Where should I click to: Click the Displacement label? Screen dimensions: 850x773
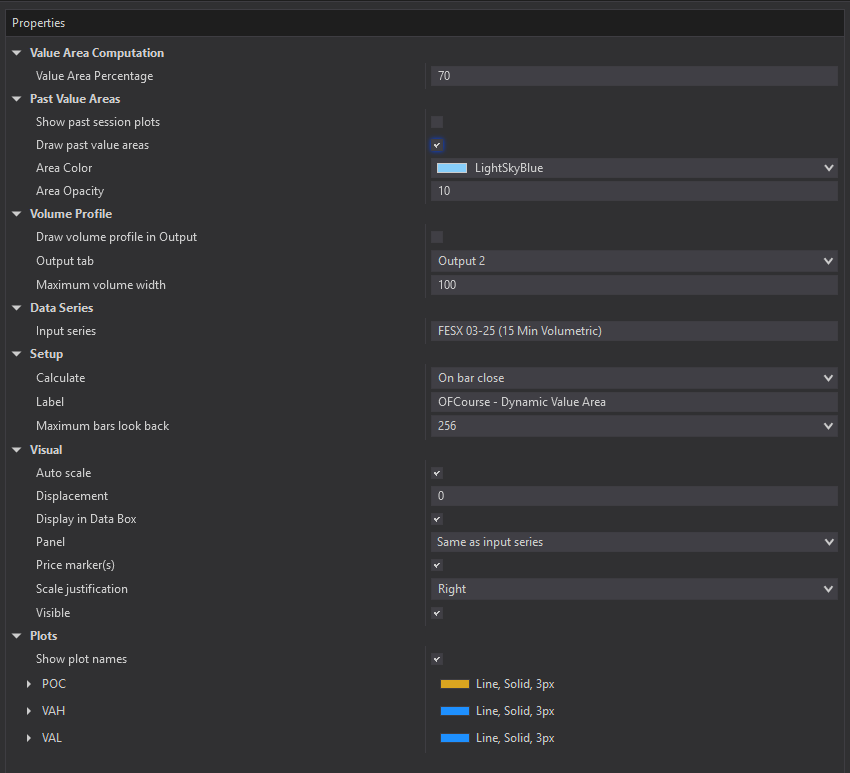pos(72,496)
